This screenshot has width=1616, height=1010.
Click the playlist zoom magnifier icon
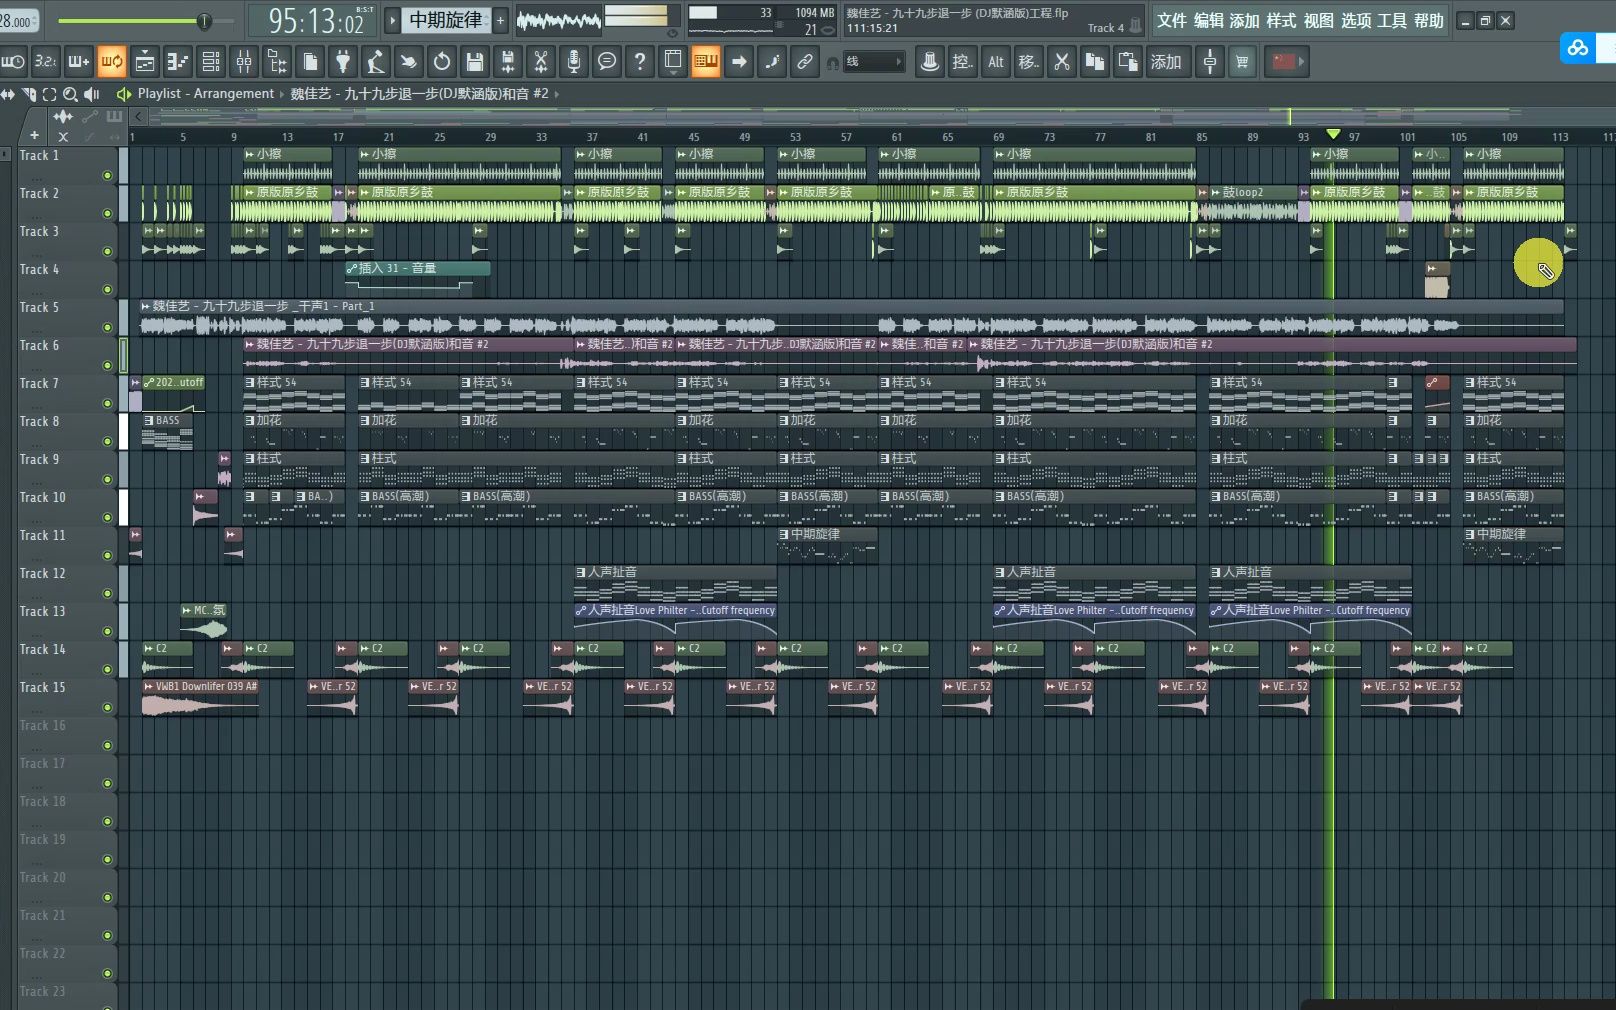(70, 94)
